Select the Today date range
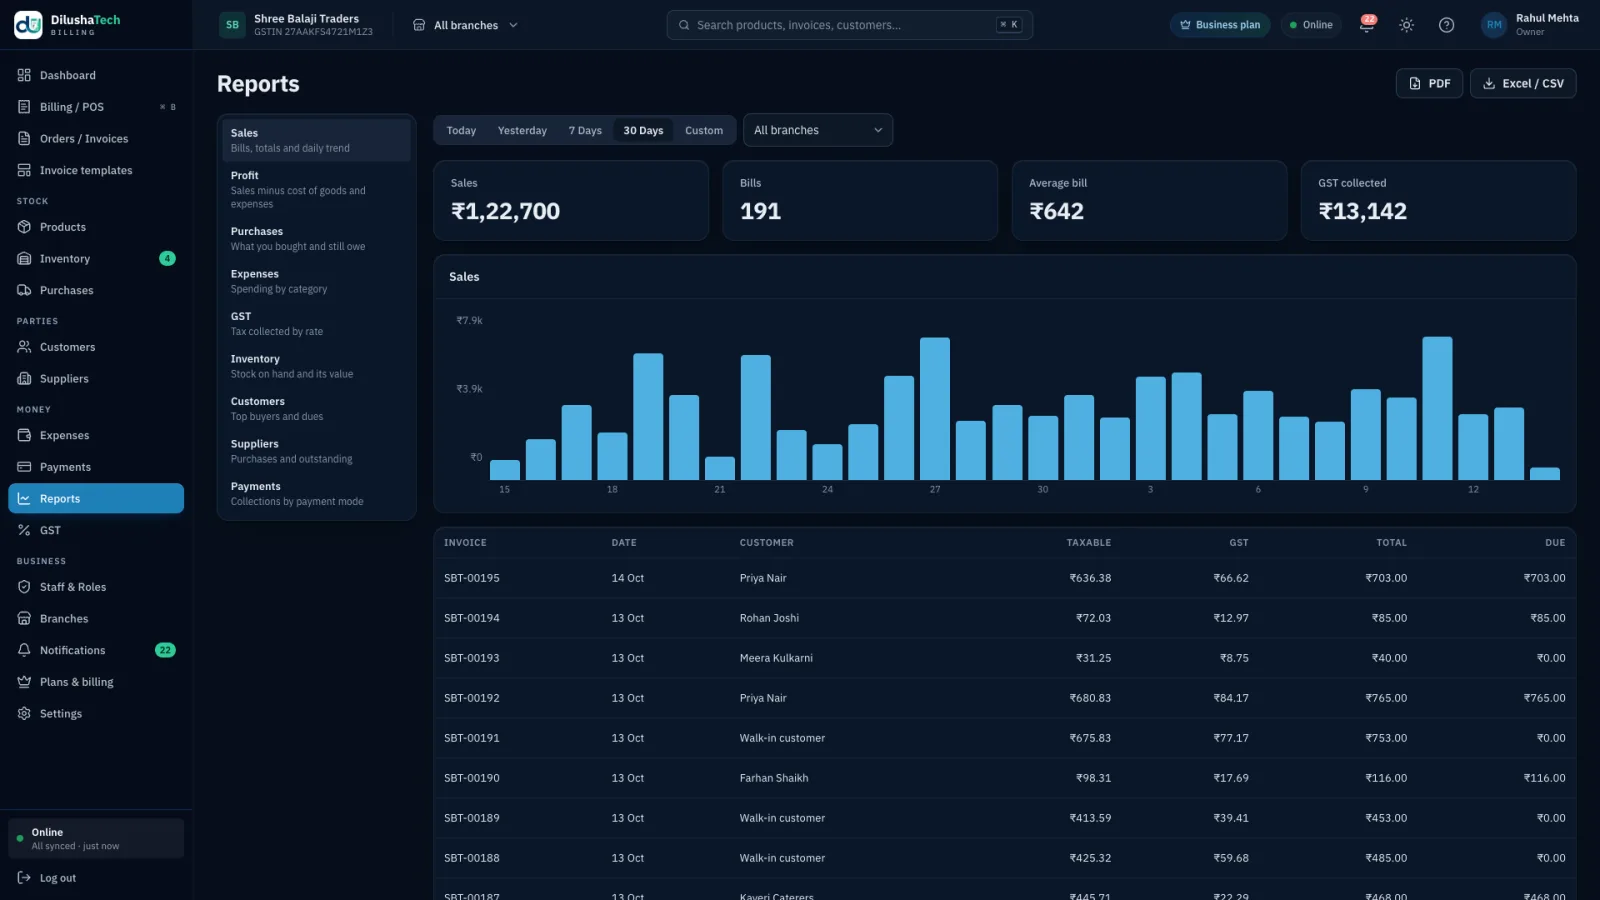Image resolution: width=1600 pixels, height=900 pixels. point(461,130)
